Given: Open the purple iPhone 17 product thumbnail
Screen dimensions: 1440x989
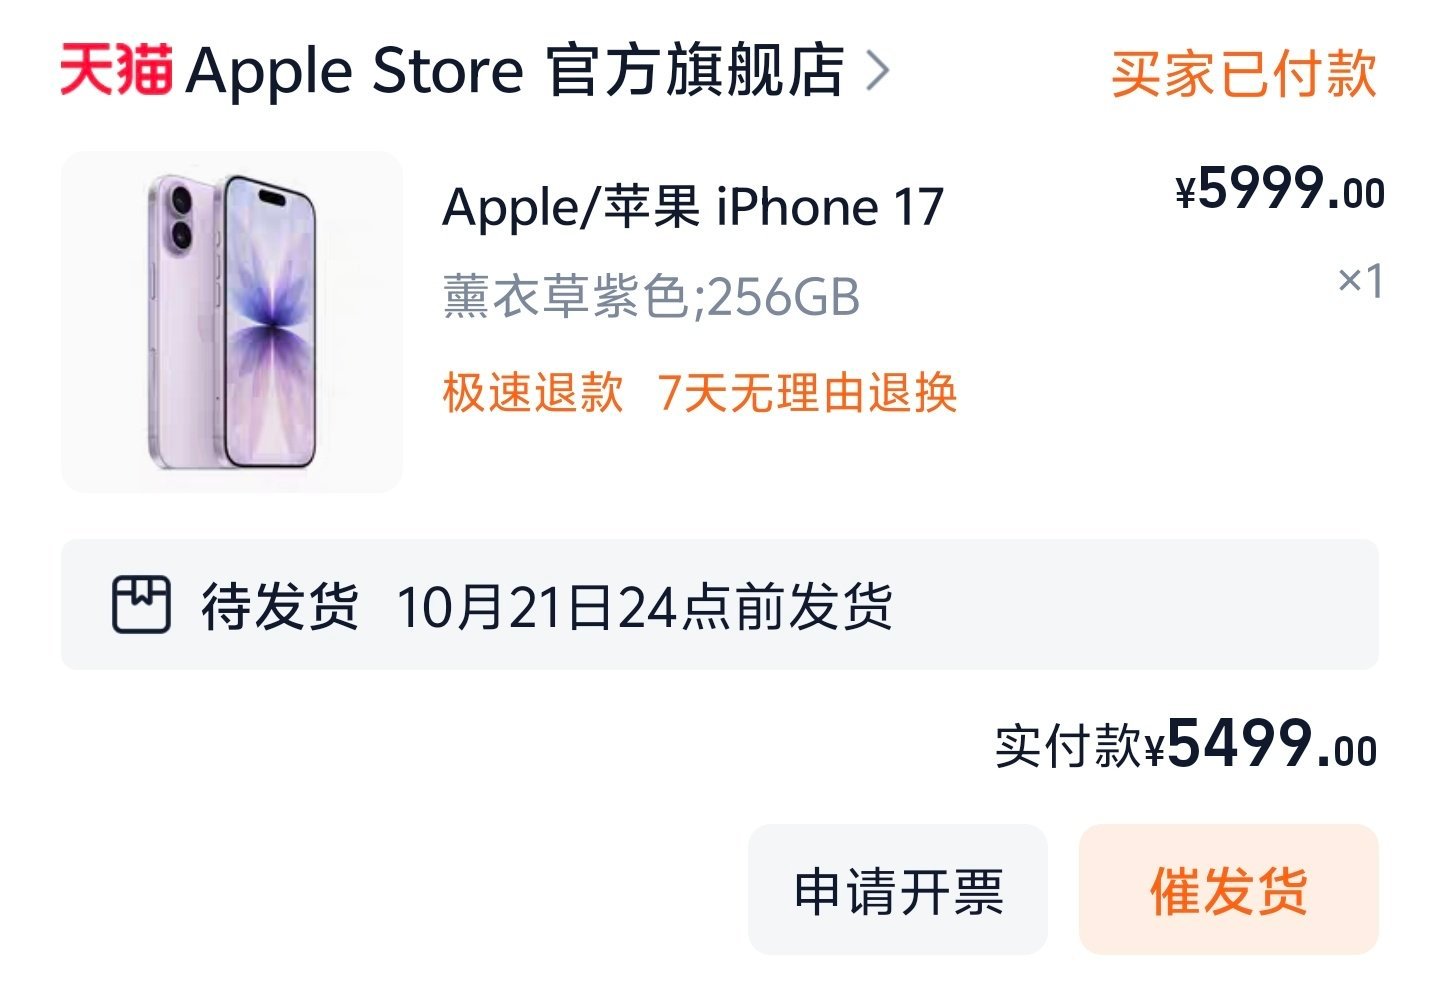Looking at the screenshot, I should point(232,321).
